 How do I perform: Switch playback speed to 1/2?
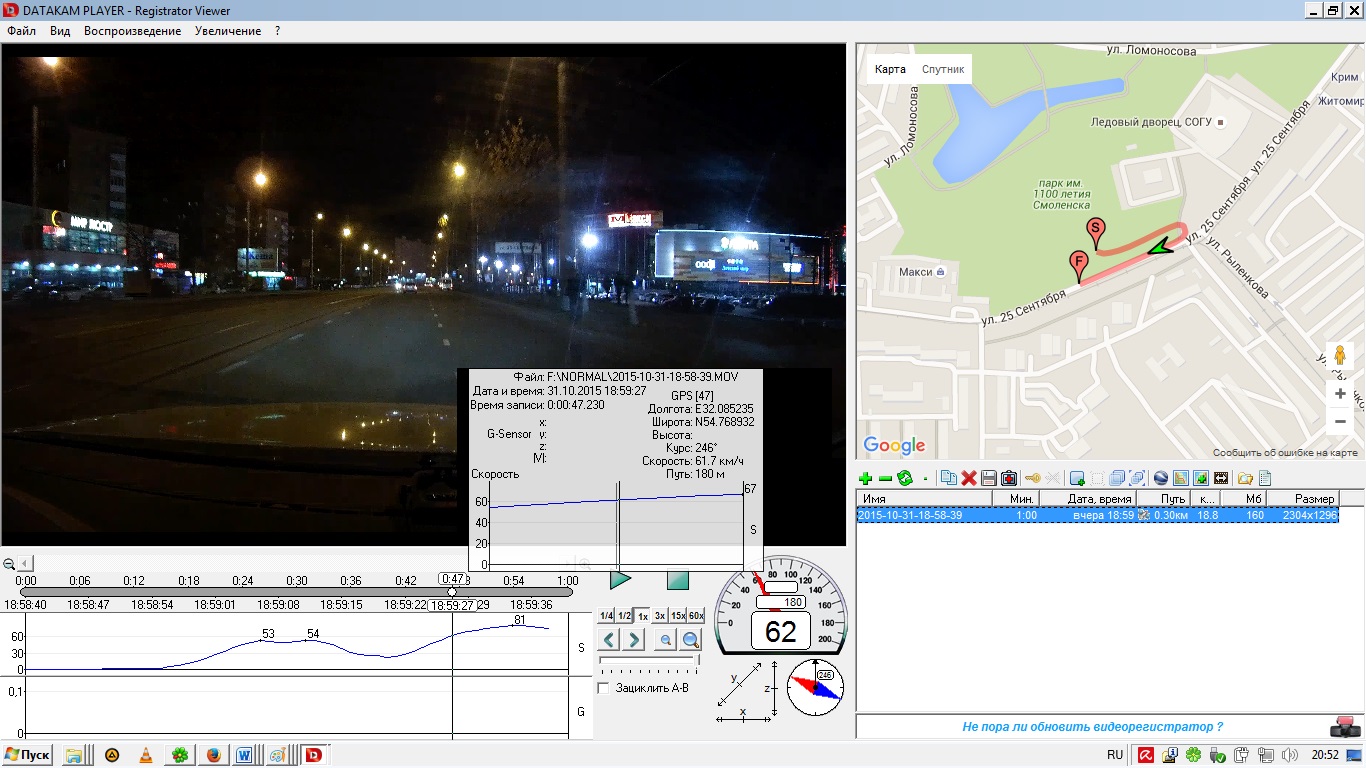[624, 616]
